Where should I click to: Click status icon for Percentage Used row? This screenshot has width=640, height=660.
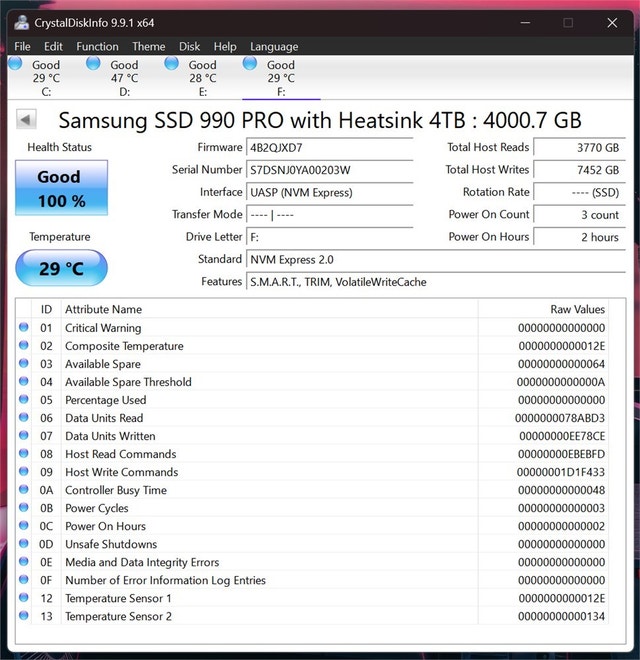click(x=24, y=399)
